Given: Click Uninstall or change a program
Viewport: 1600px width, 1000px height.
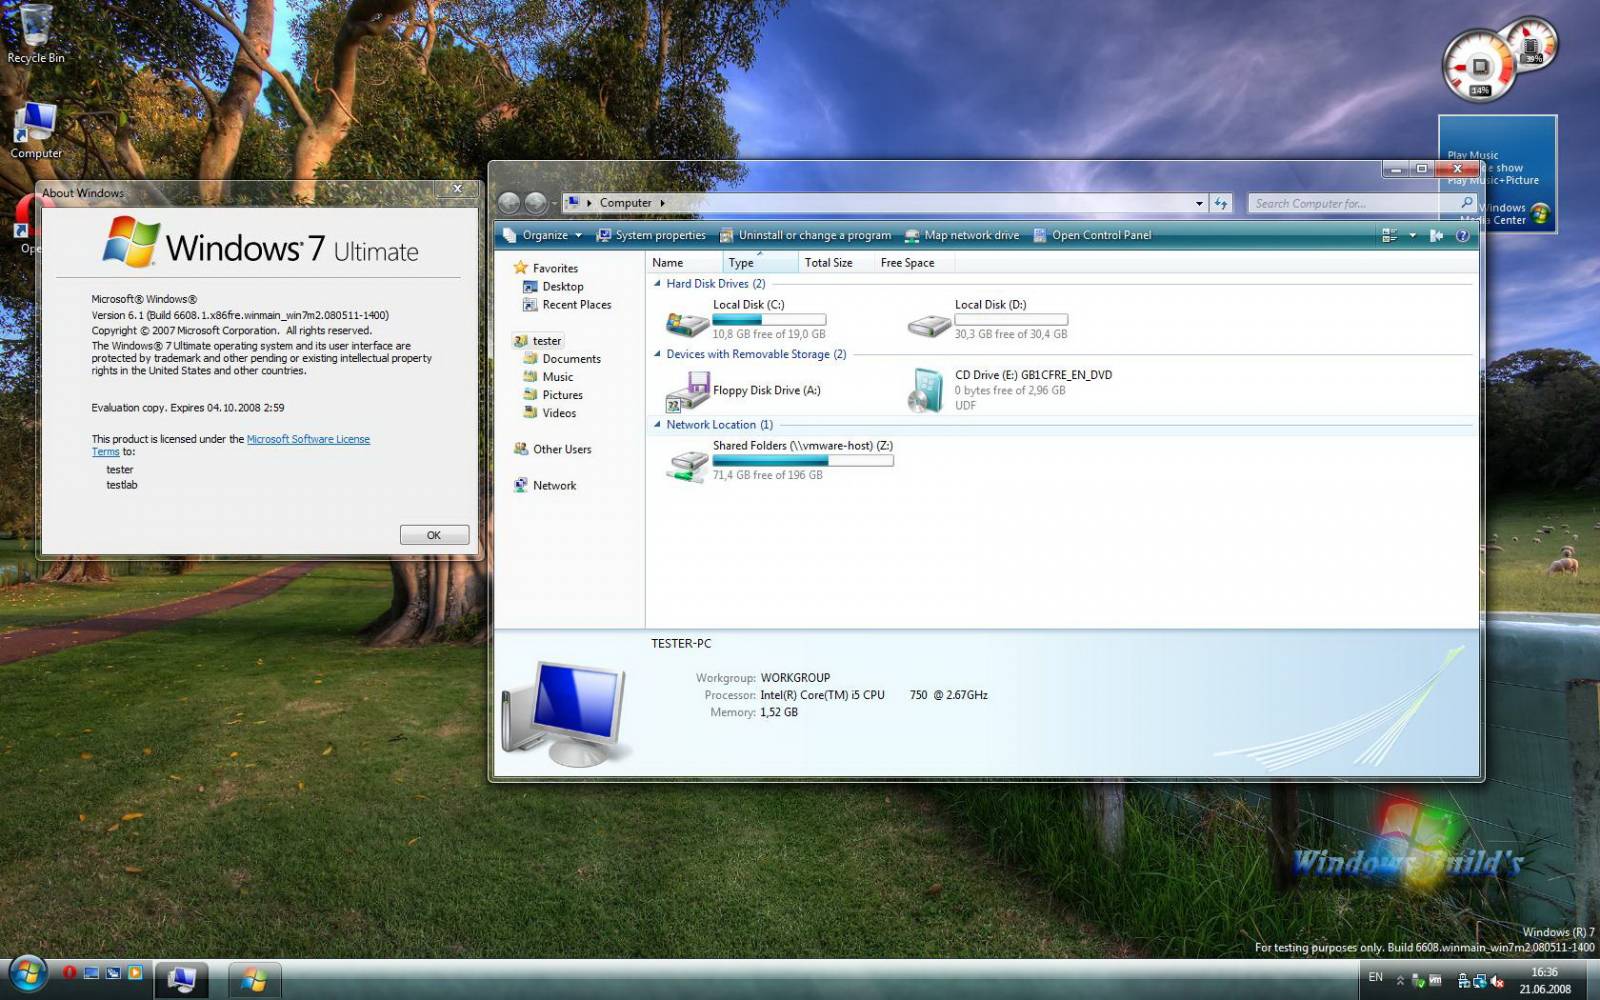Looking at the screenshot, I should (805, 236).
